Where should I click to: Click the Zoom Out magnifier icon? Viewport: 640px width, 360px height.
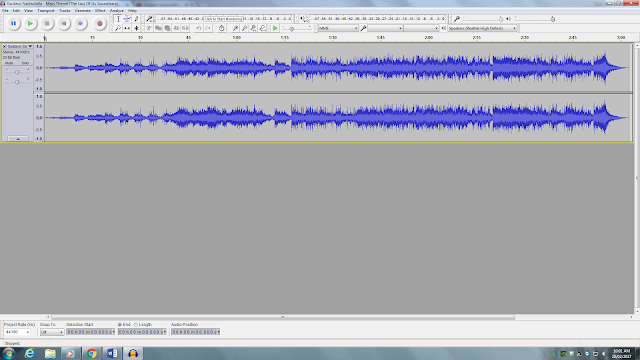coord(244,28)
